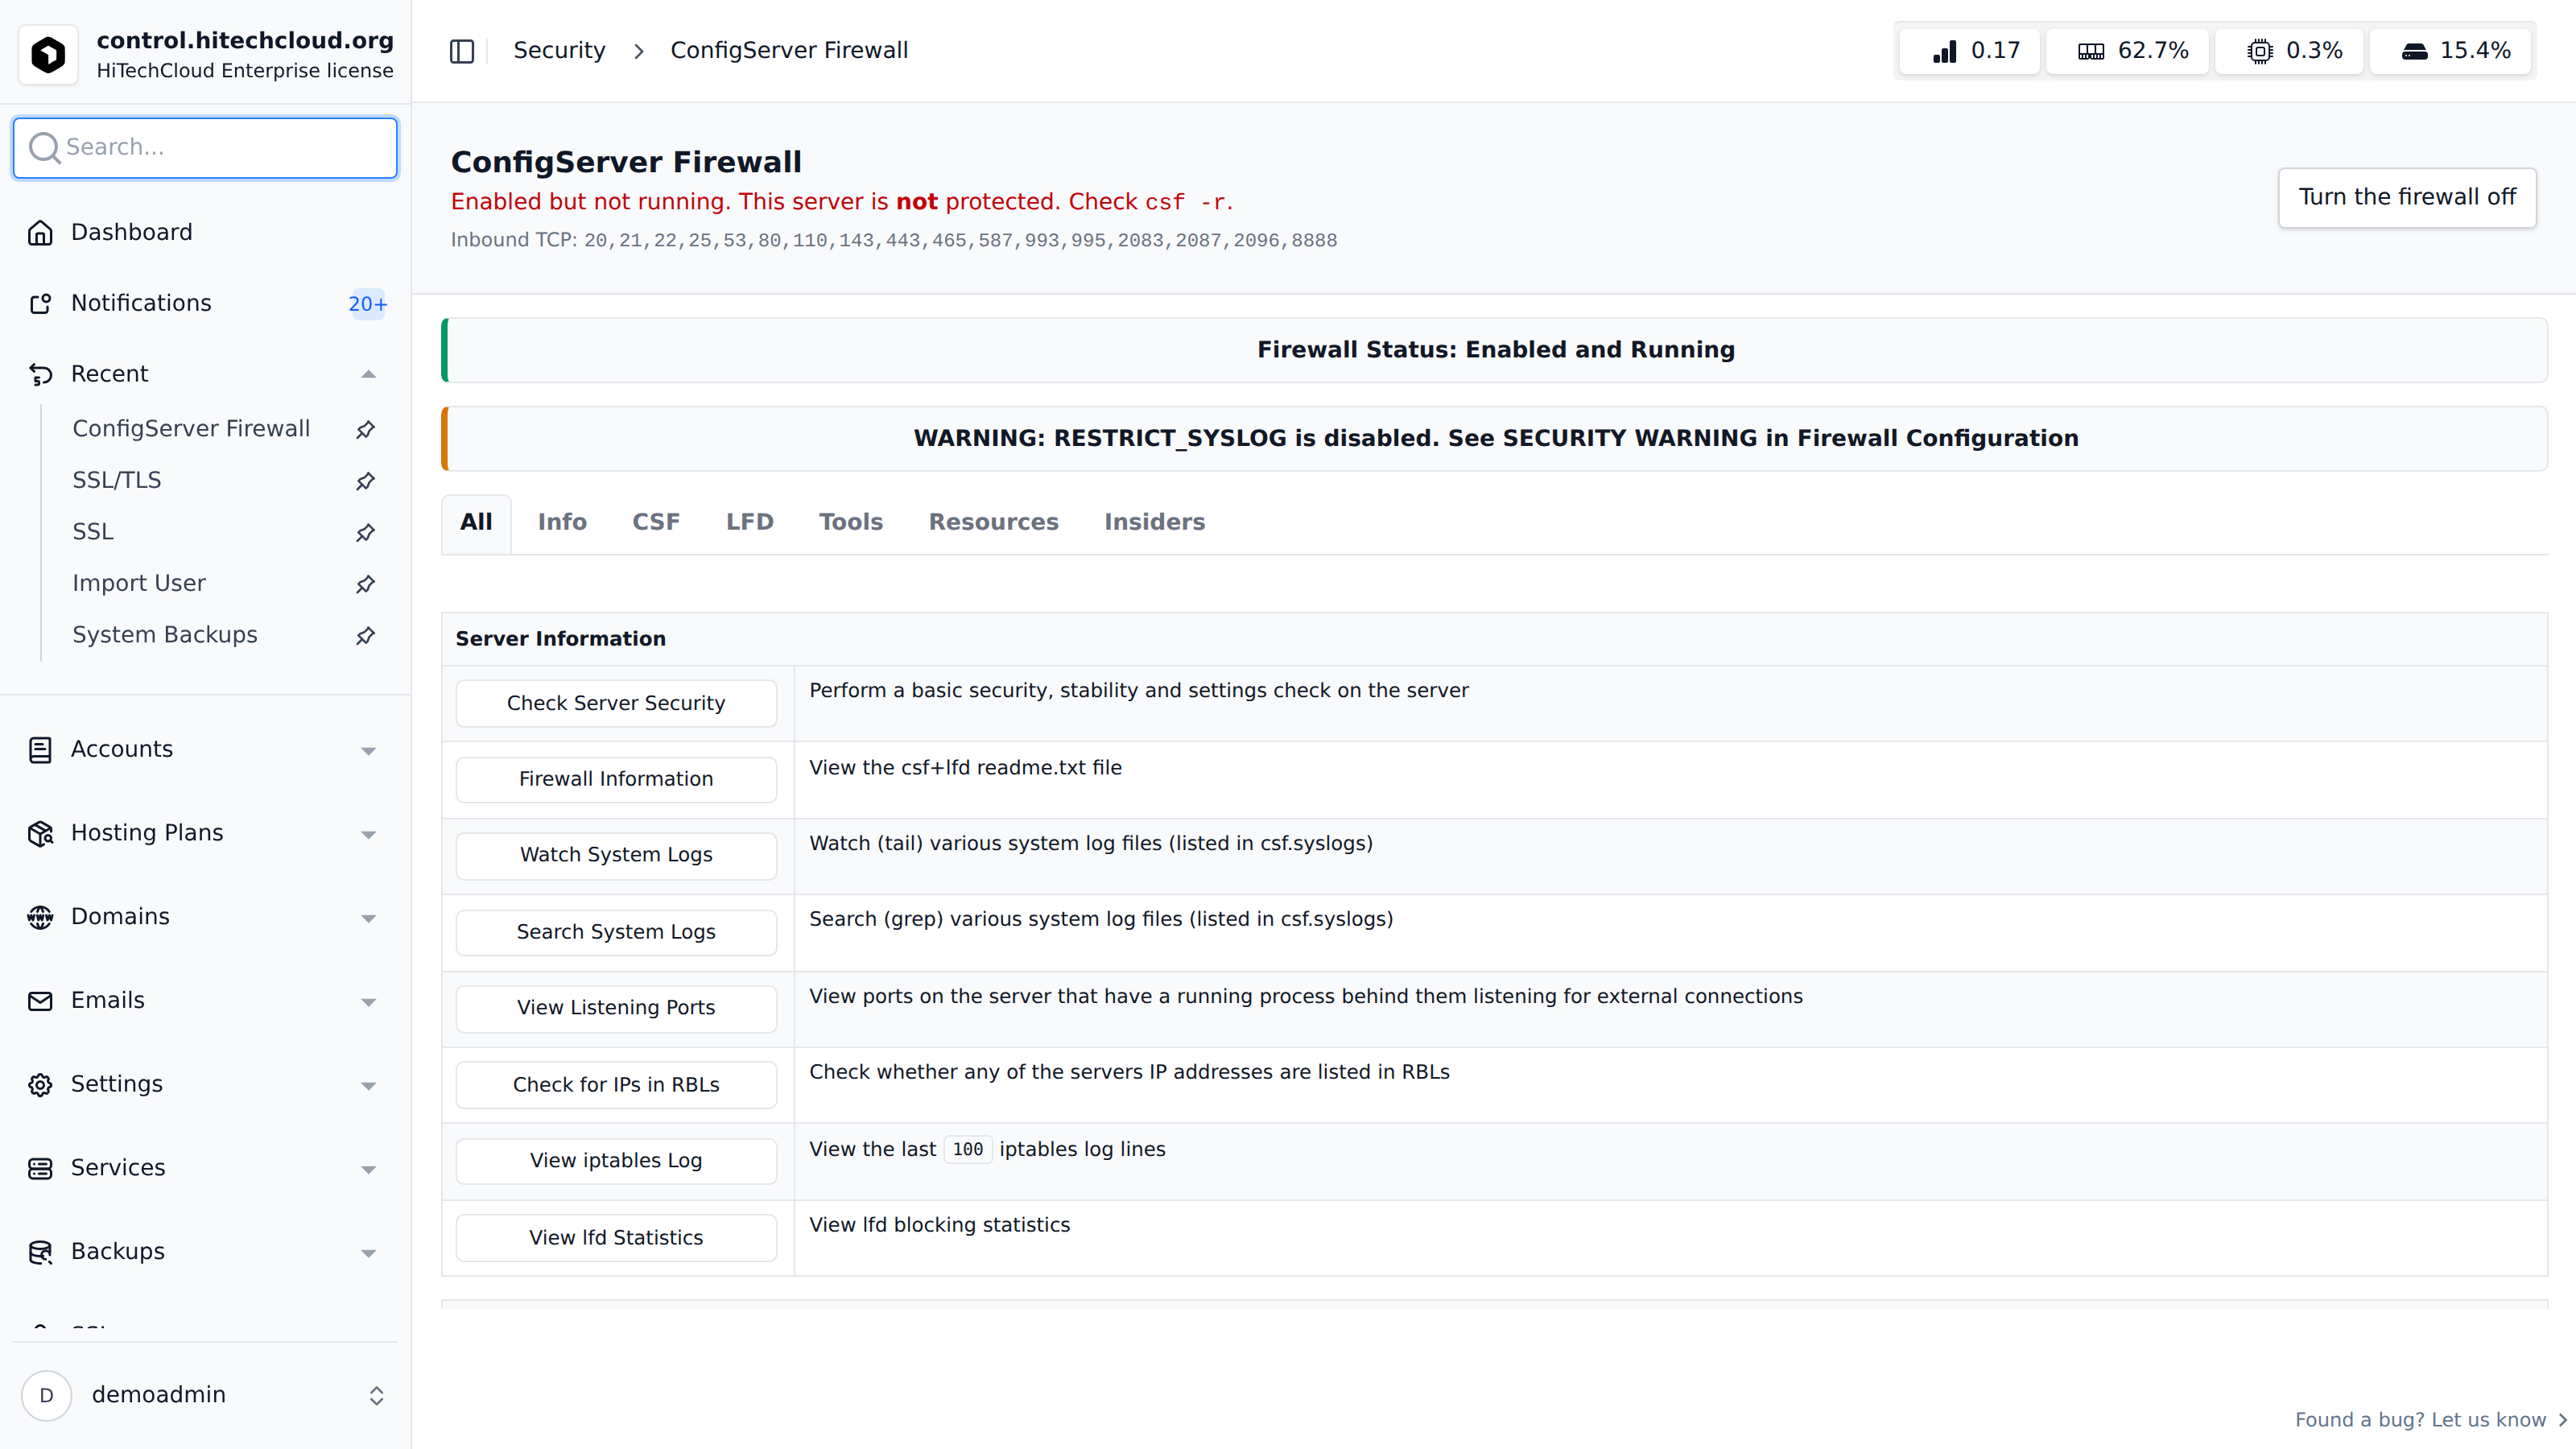Click View iptables Log button
The width and height of the screenshot is (2576, 1449).
(x=616, y=1161)
